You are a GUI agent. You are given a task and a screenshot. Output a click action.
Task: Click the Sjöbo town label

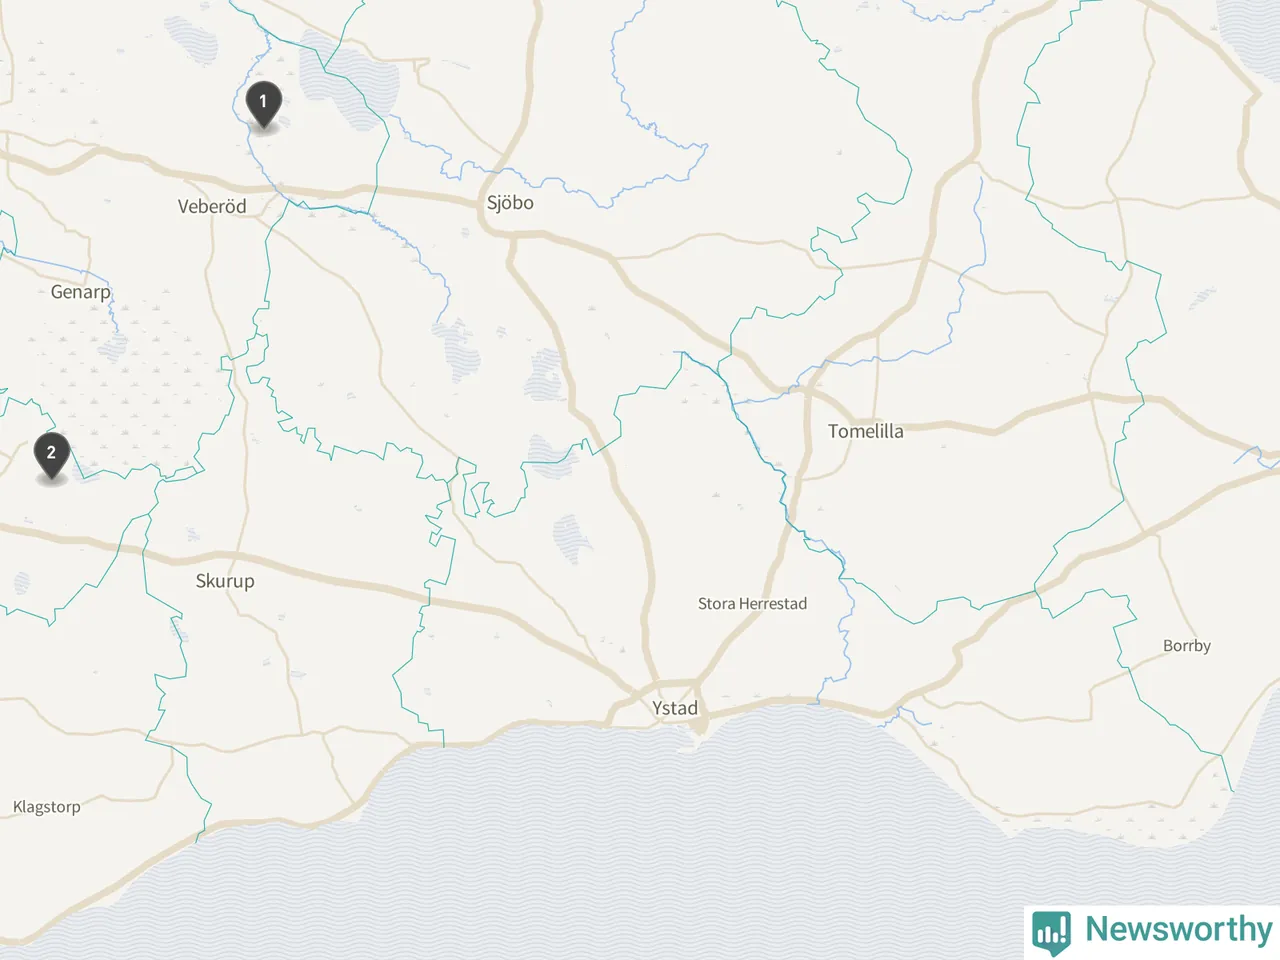click(x=510, y=202)
